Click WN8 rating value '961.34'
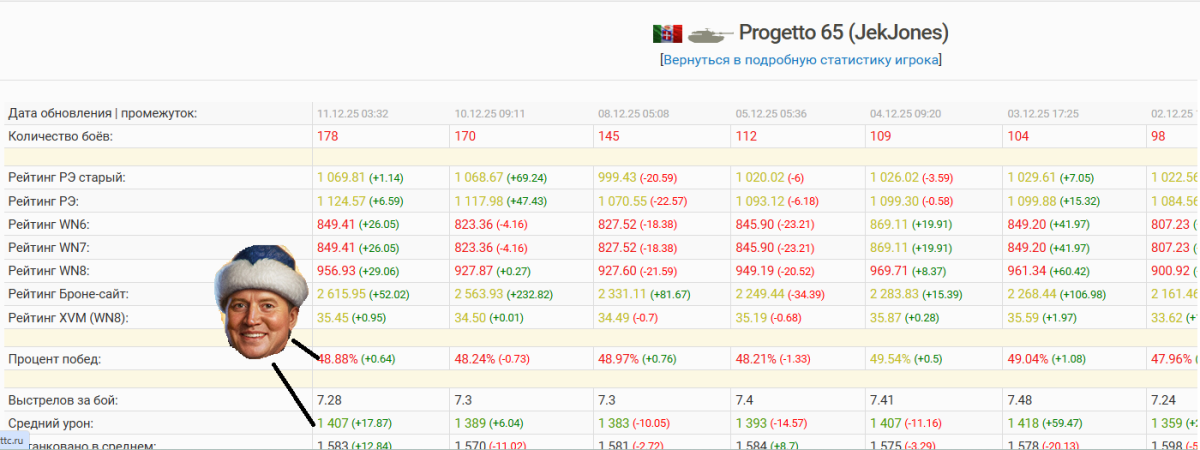The height and width of the screenshot is (450, 1200). click(1027, 271)
